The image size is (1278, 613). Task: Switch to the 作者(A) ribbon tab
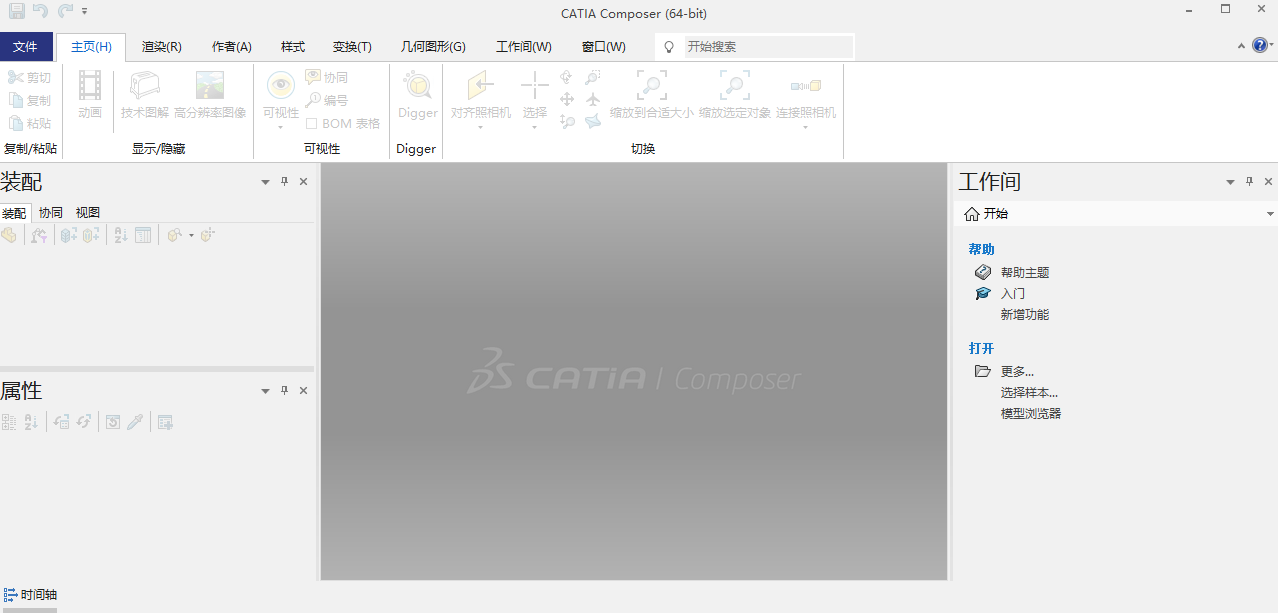point(232,47)
